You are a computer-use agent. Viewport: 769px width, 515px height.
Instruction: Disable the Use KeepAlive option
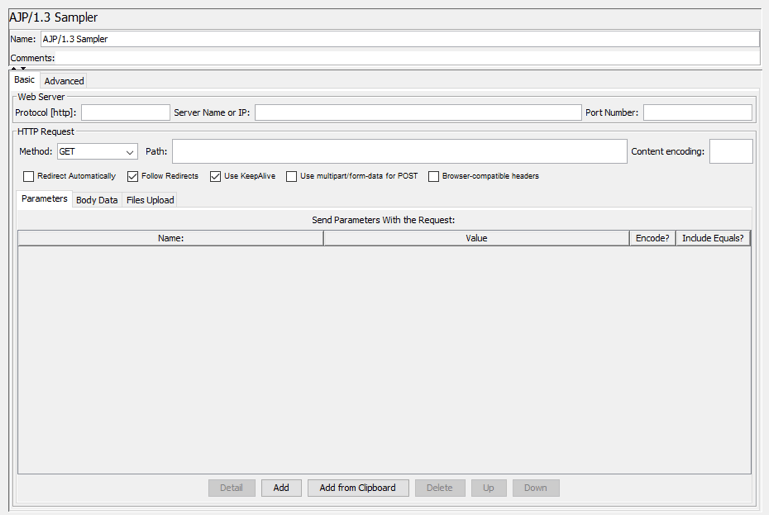pos(215,176)
